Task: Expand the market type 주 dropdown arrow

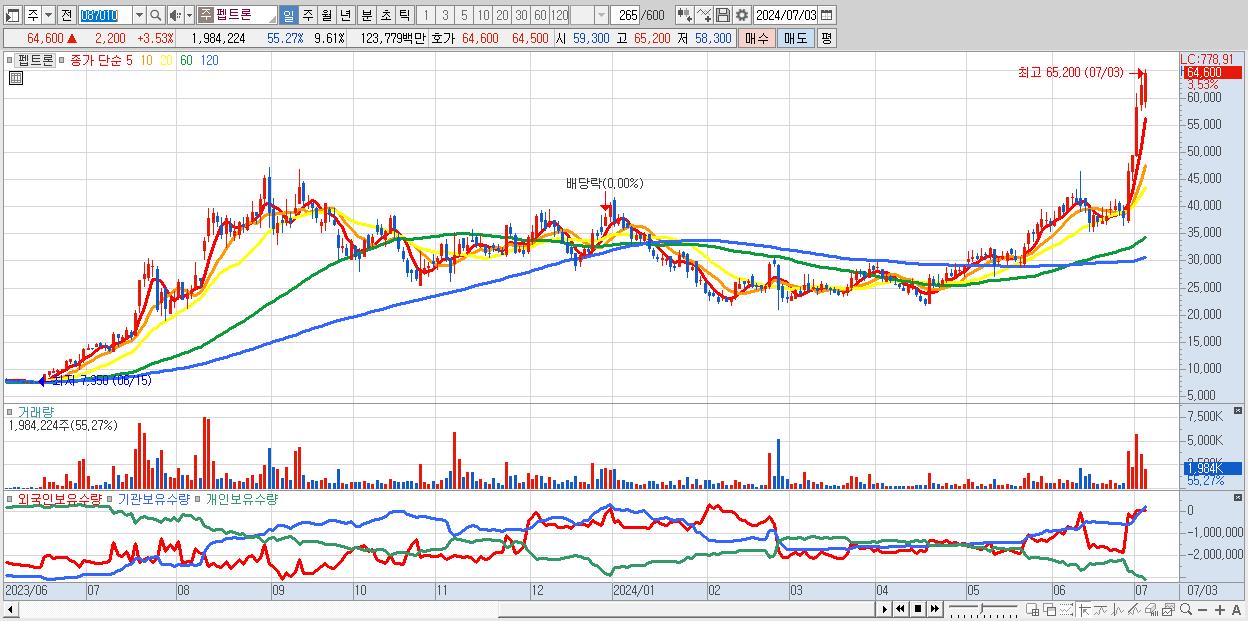Action: tap(48, 15)
